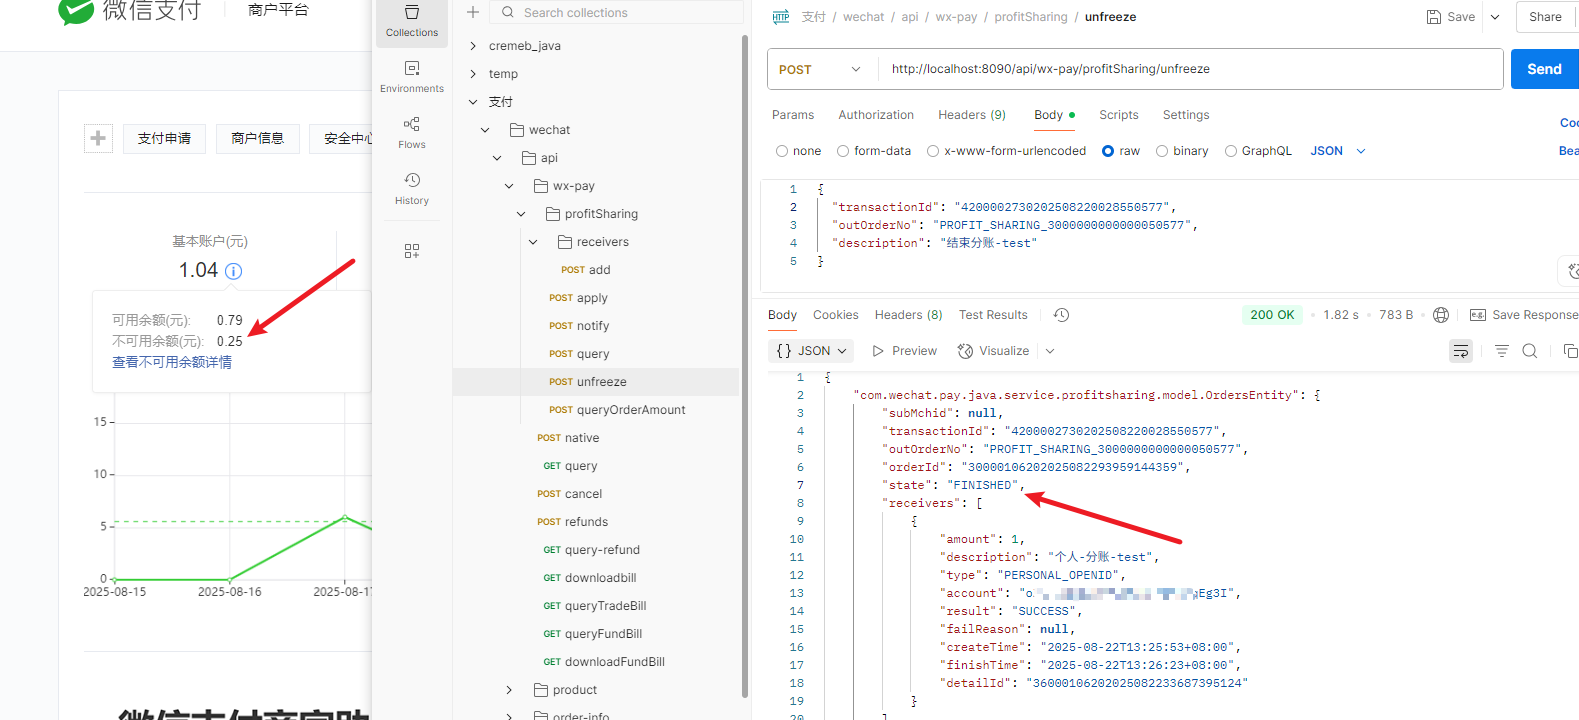Open response history clock icon

(x=1062, y=315)
